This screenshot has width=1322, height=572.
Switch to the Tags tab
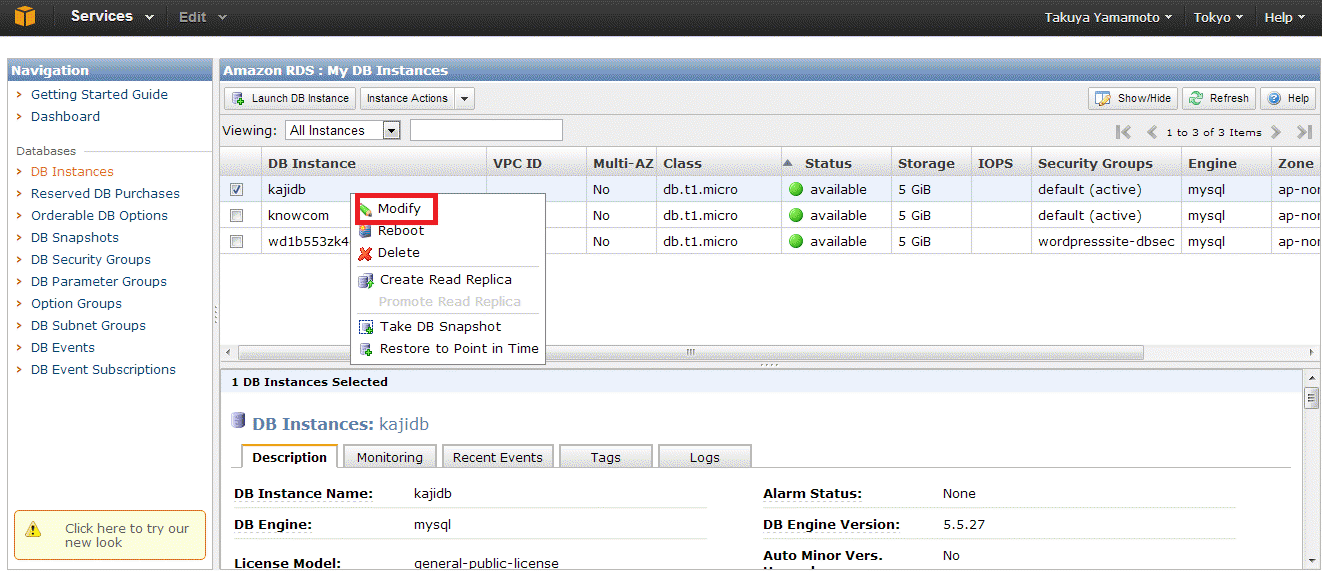606,457
